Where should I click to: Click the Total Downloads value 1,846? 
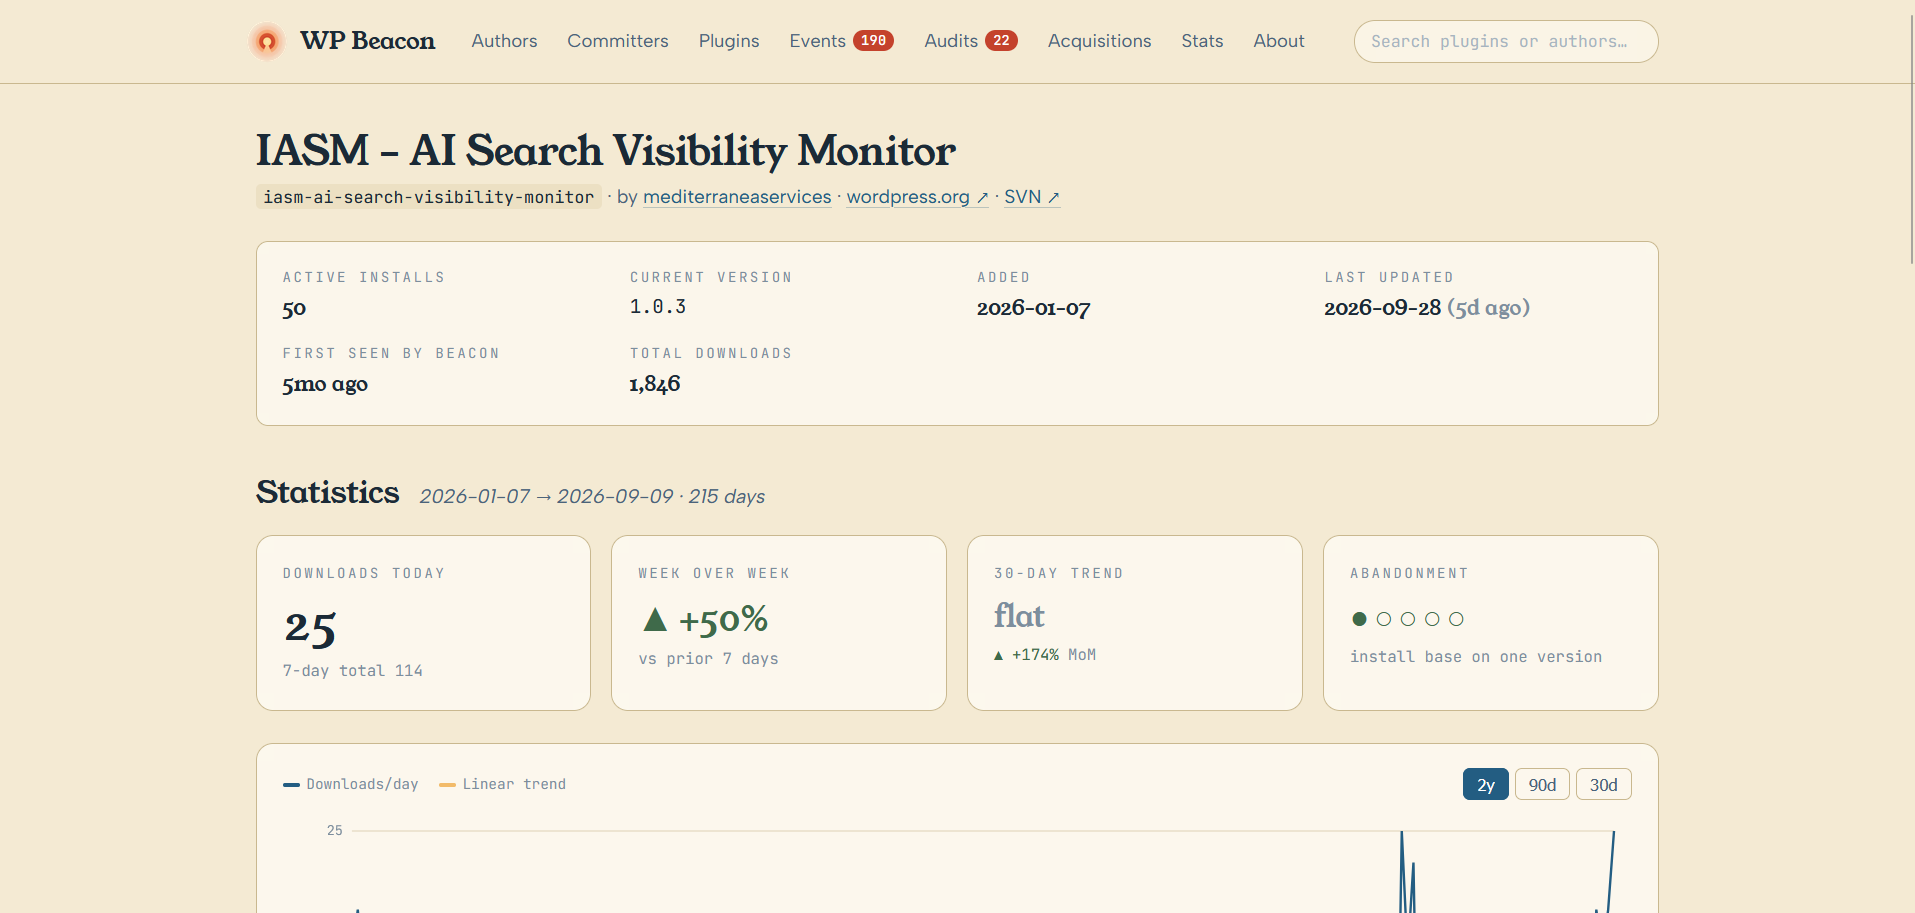pyautogui.click(x=655, y=384)
